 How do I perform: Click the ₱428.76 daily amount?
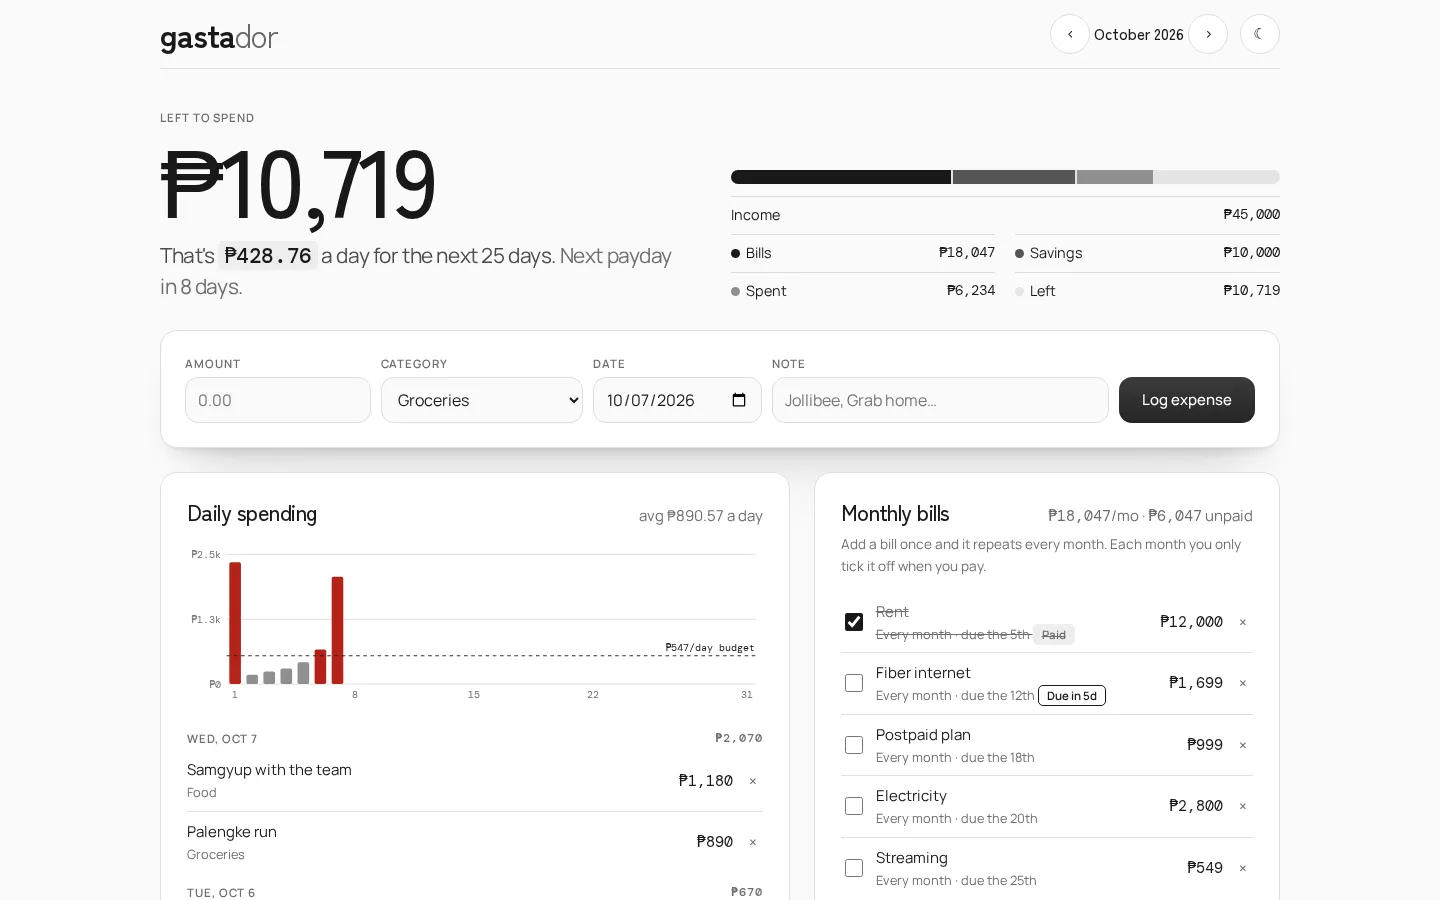268,256
